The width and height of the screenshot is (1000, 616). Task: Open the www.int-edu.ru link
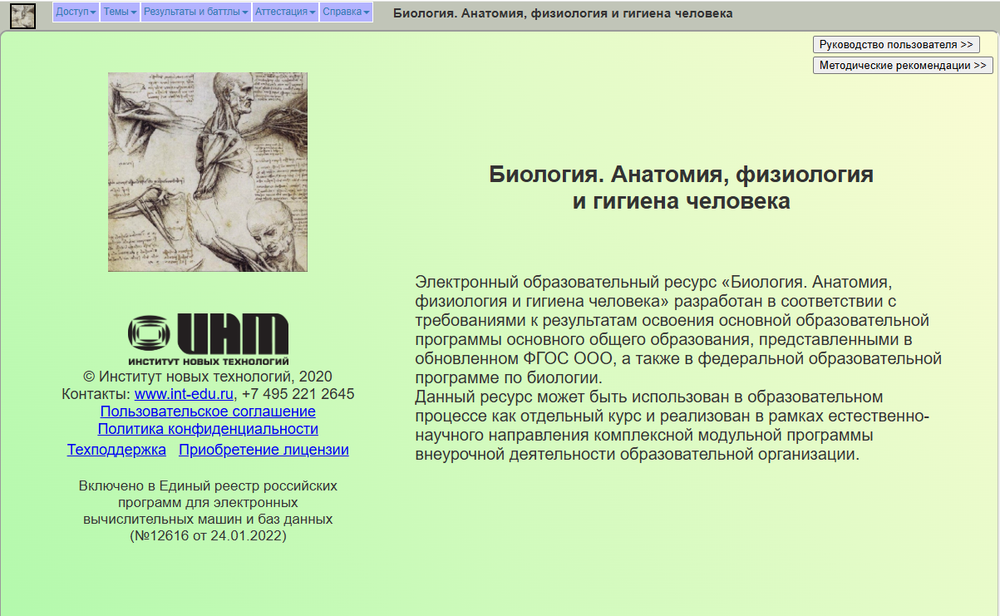[184, 394]
